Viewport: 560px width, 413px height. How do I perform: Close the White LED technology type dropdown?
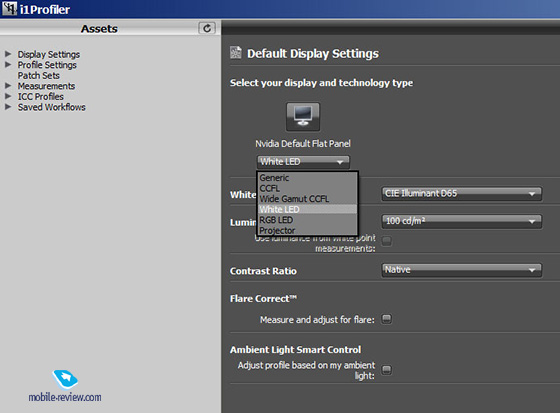pos(303,162)
